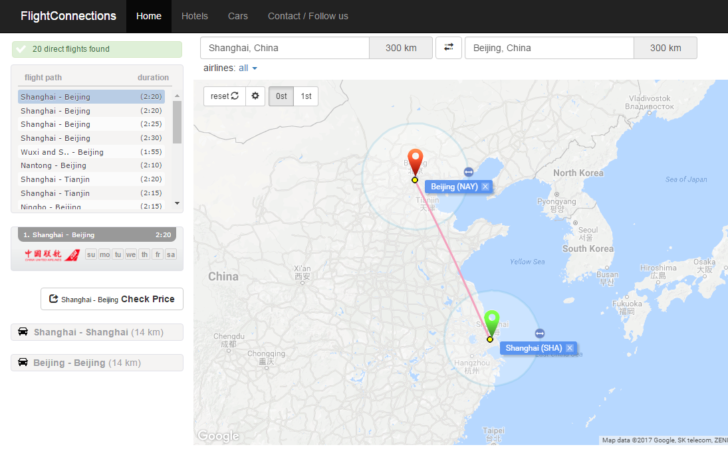Click flight list scroll down arrow
Image resolution: width=728 pixels, height=459 pixels.
click(x=177, y=203)
